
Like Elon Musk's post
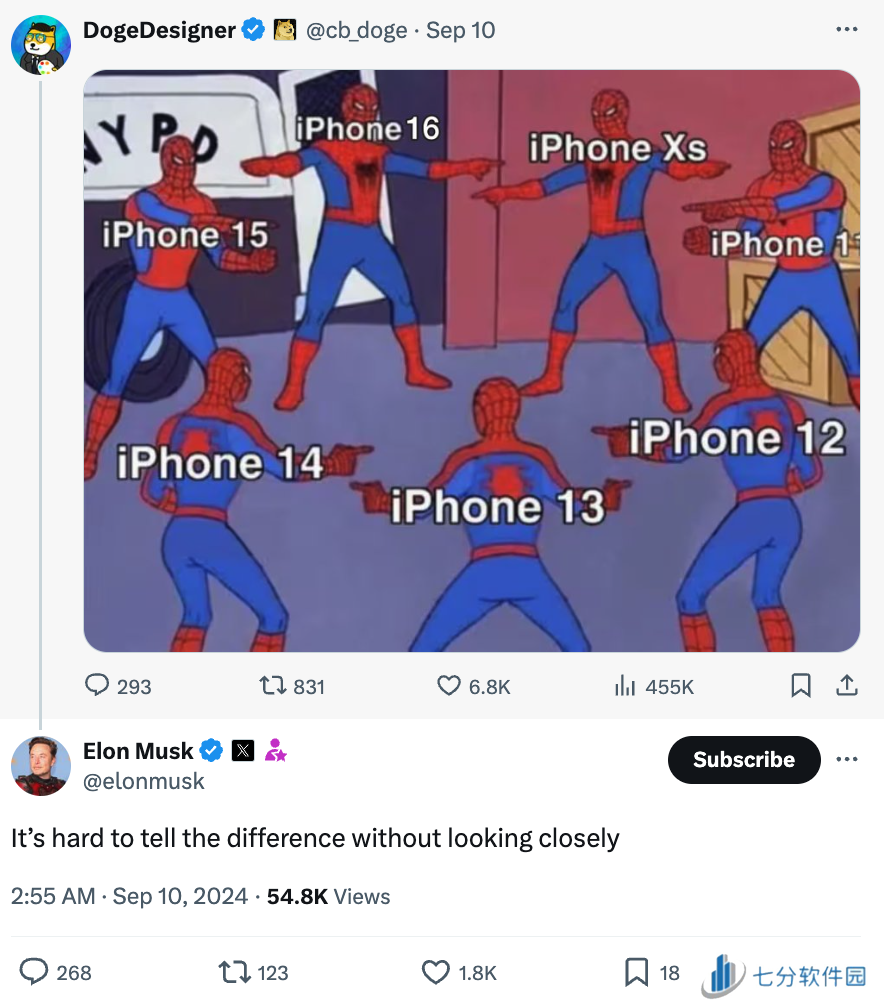click(x=436, y=972)
